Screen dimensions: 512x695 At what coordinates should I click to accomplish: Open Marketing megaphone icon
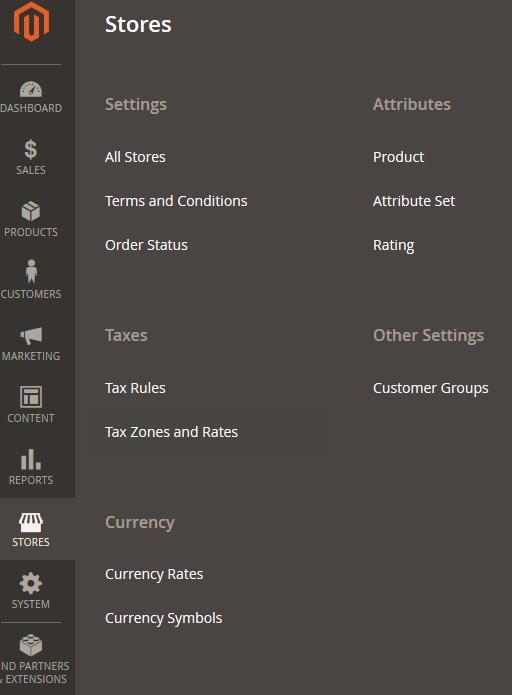[31, 336]
